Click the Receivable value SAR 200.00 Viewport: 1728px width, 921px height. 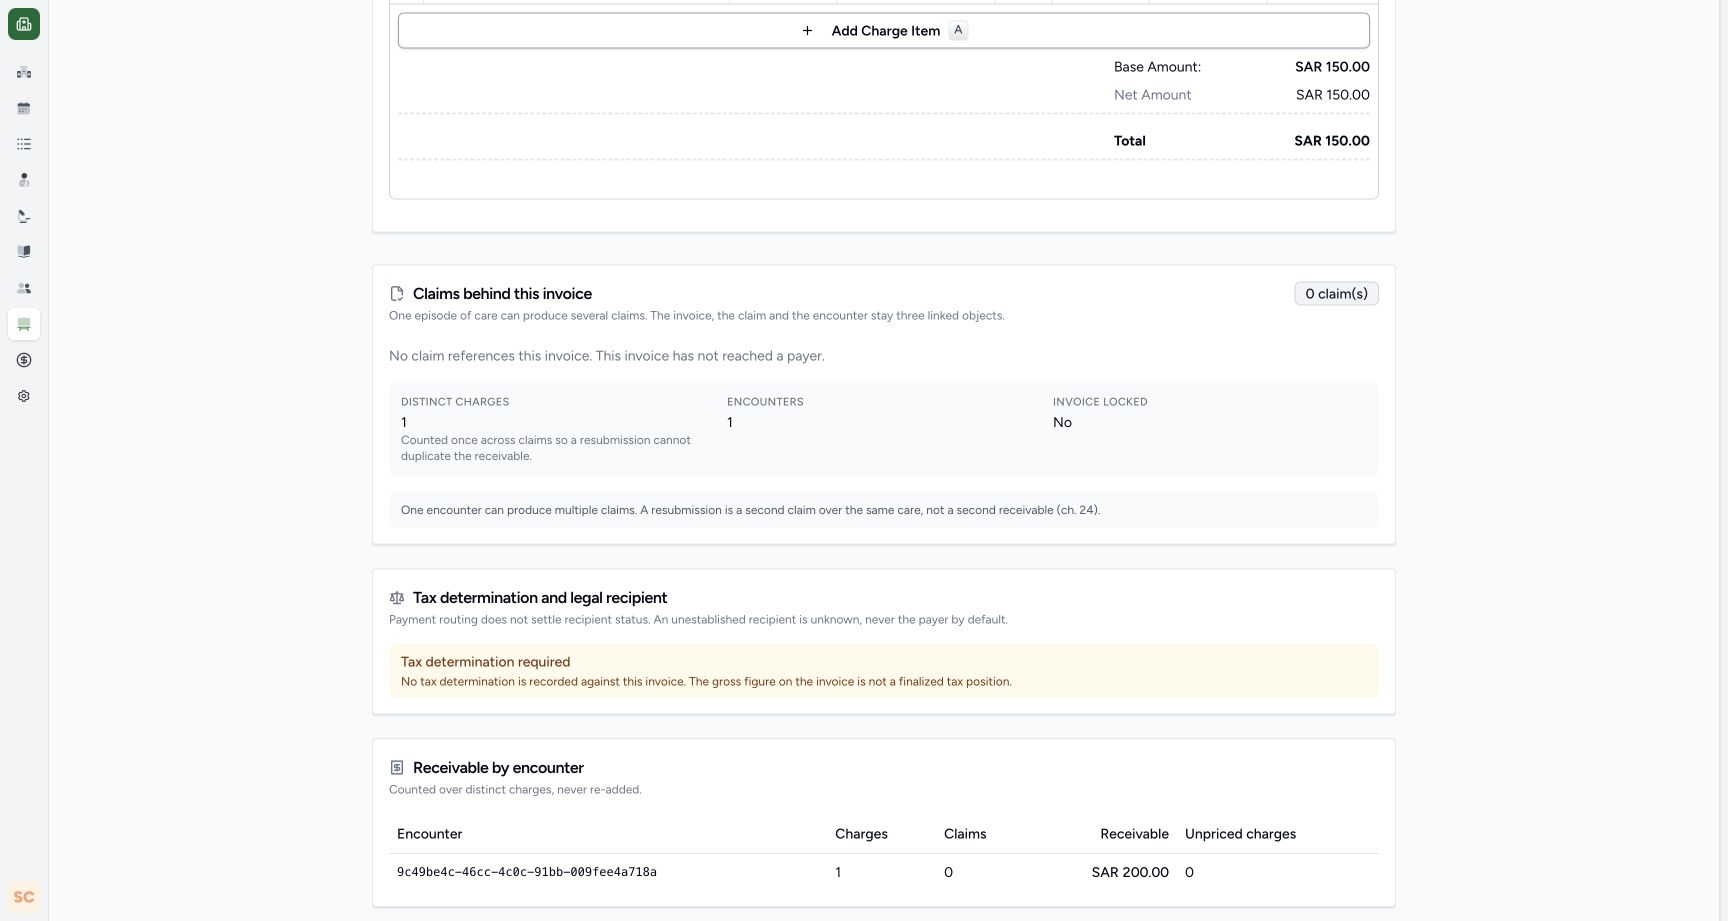(x=1130, y=872)
